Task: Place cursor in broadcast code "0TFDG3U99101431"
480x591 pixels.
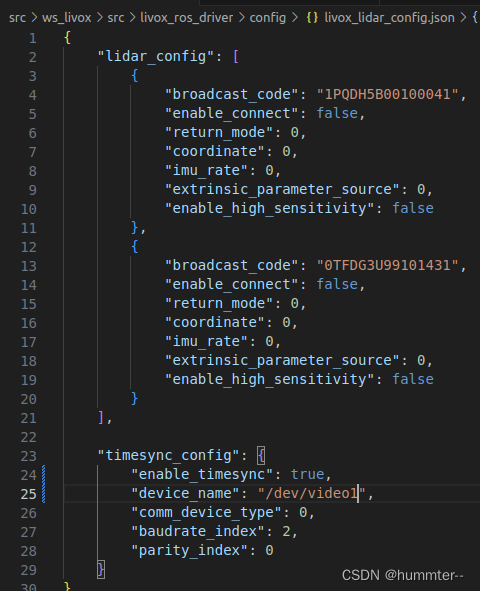Action: (x=387, y=265)
